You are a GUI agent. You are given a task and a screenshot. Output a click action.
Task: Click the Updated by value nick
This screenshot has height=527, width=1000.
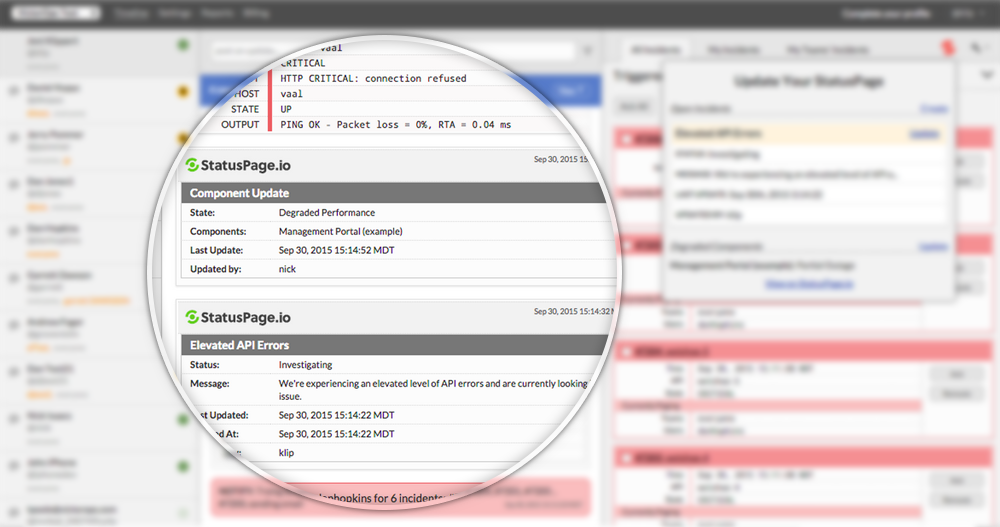(287, 269)
